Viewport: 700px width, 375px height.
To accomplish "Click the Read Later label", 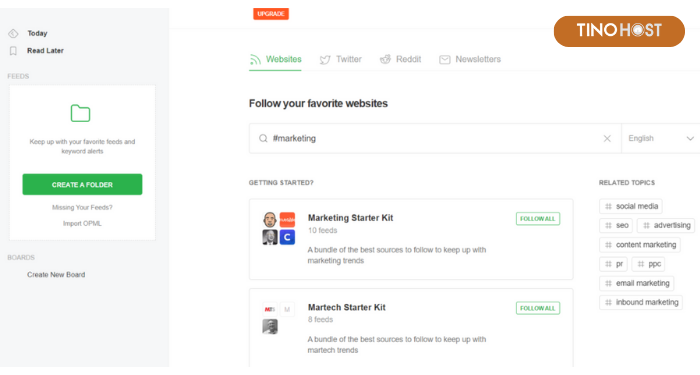I will coord(46,50).
